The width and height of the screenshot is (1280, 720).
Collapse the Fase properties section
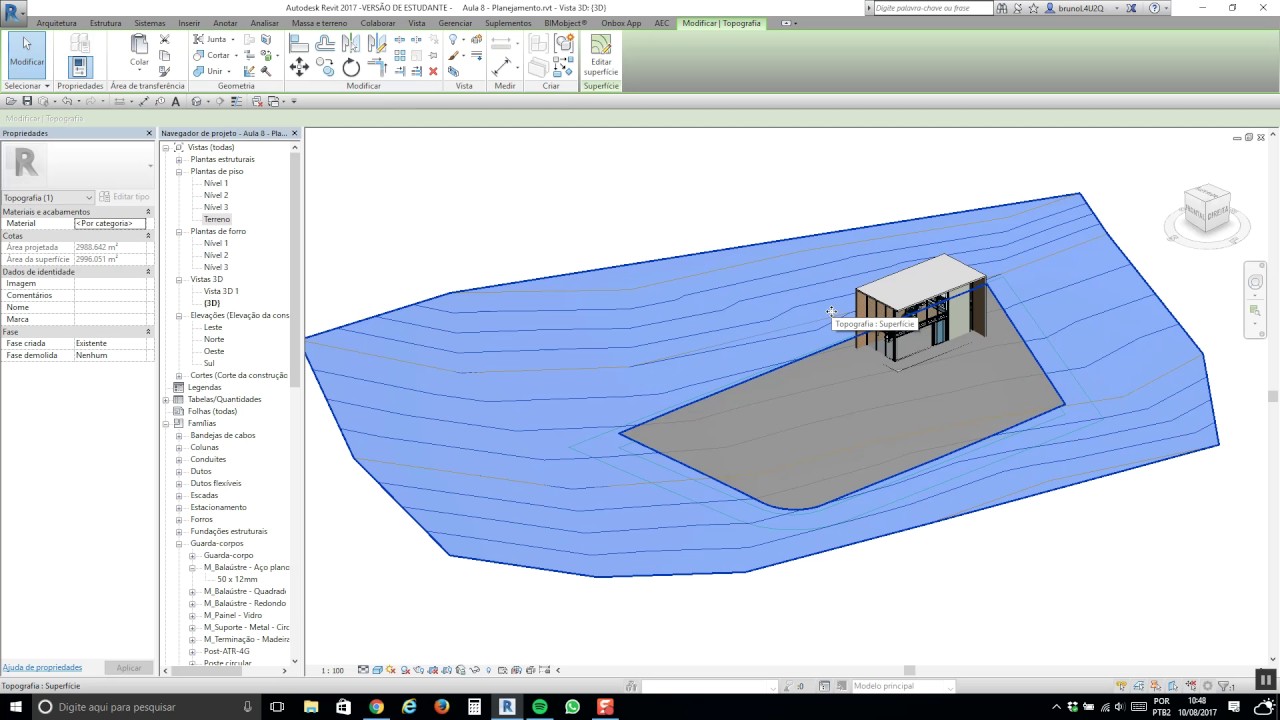148,332
